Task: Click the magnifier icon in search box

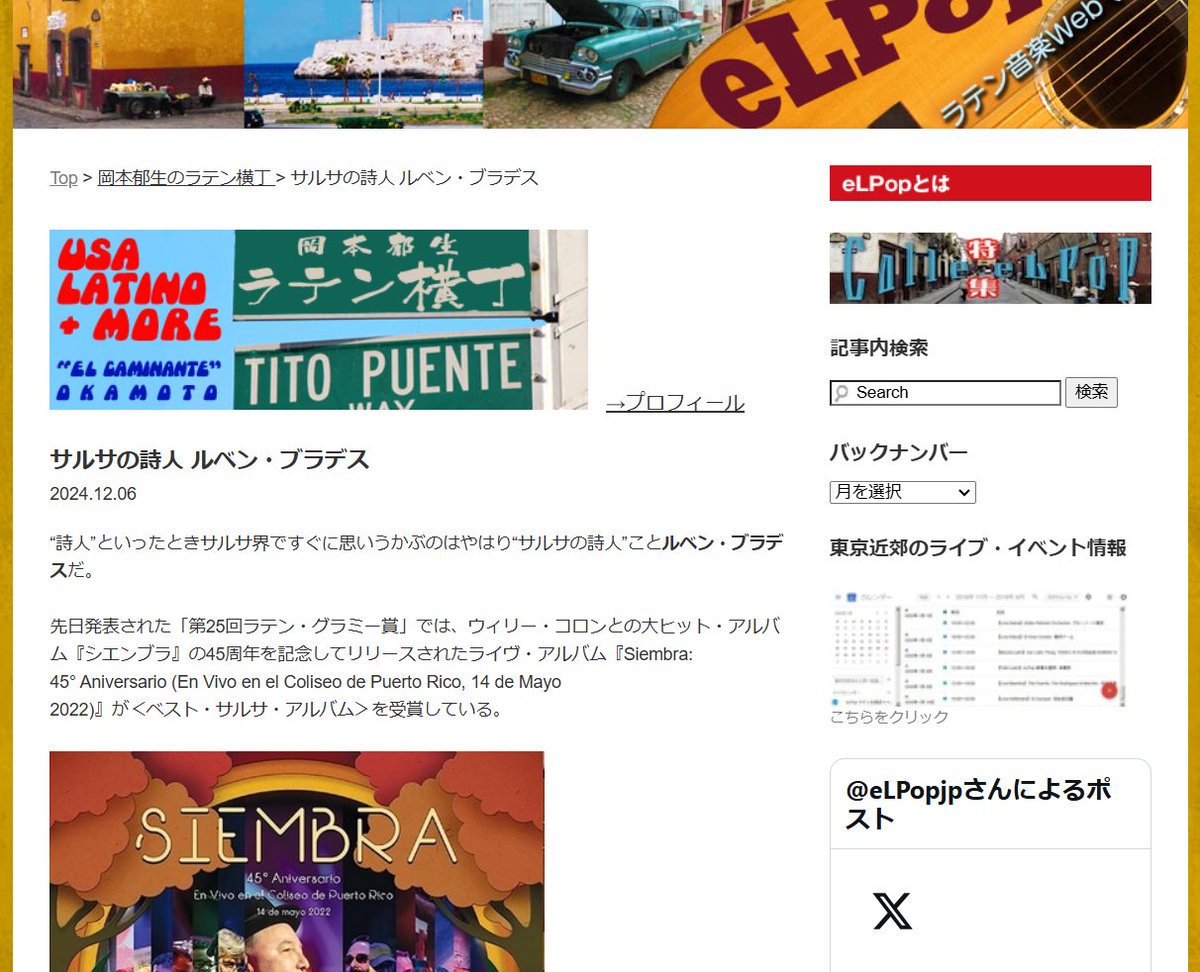Action: tap(841, 393)
